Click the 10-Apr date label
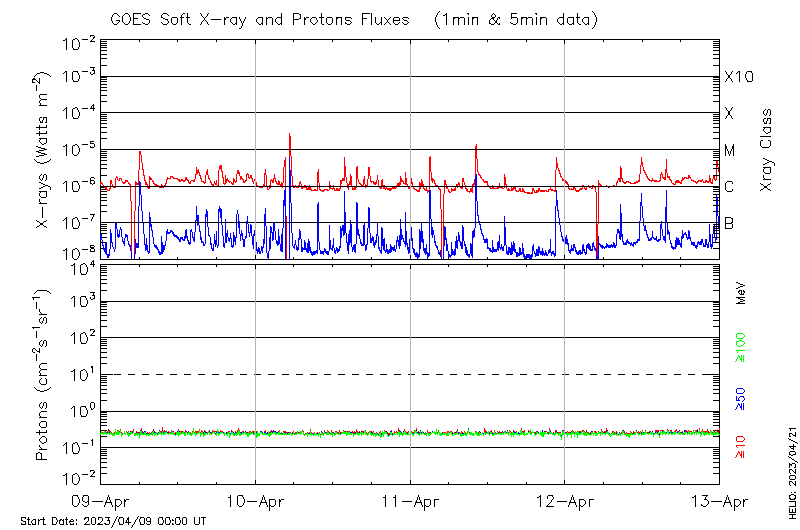The image size is (800, 530). (x=255, y=501)
